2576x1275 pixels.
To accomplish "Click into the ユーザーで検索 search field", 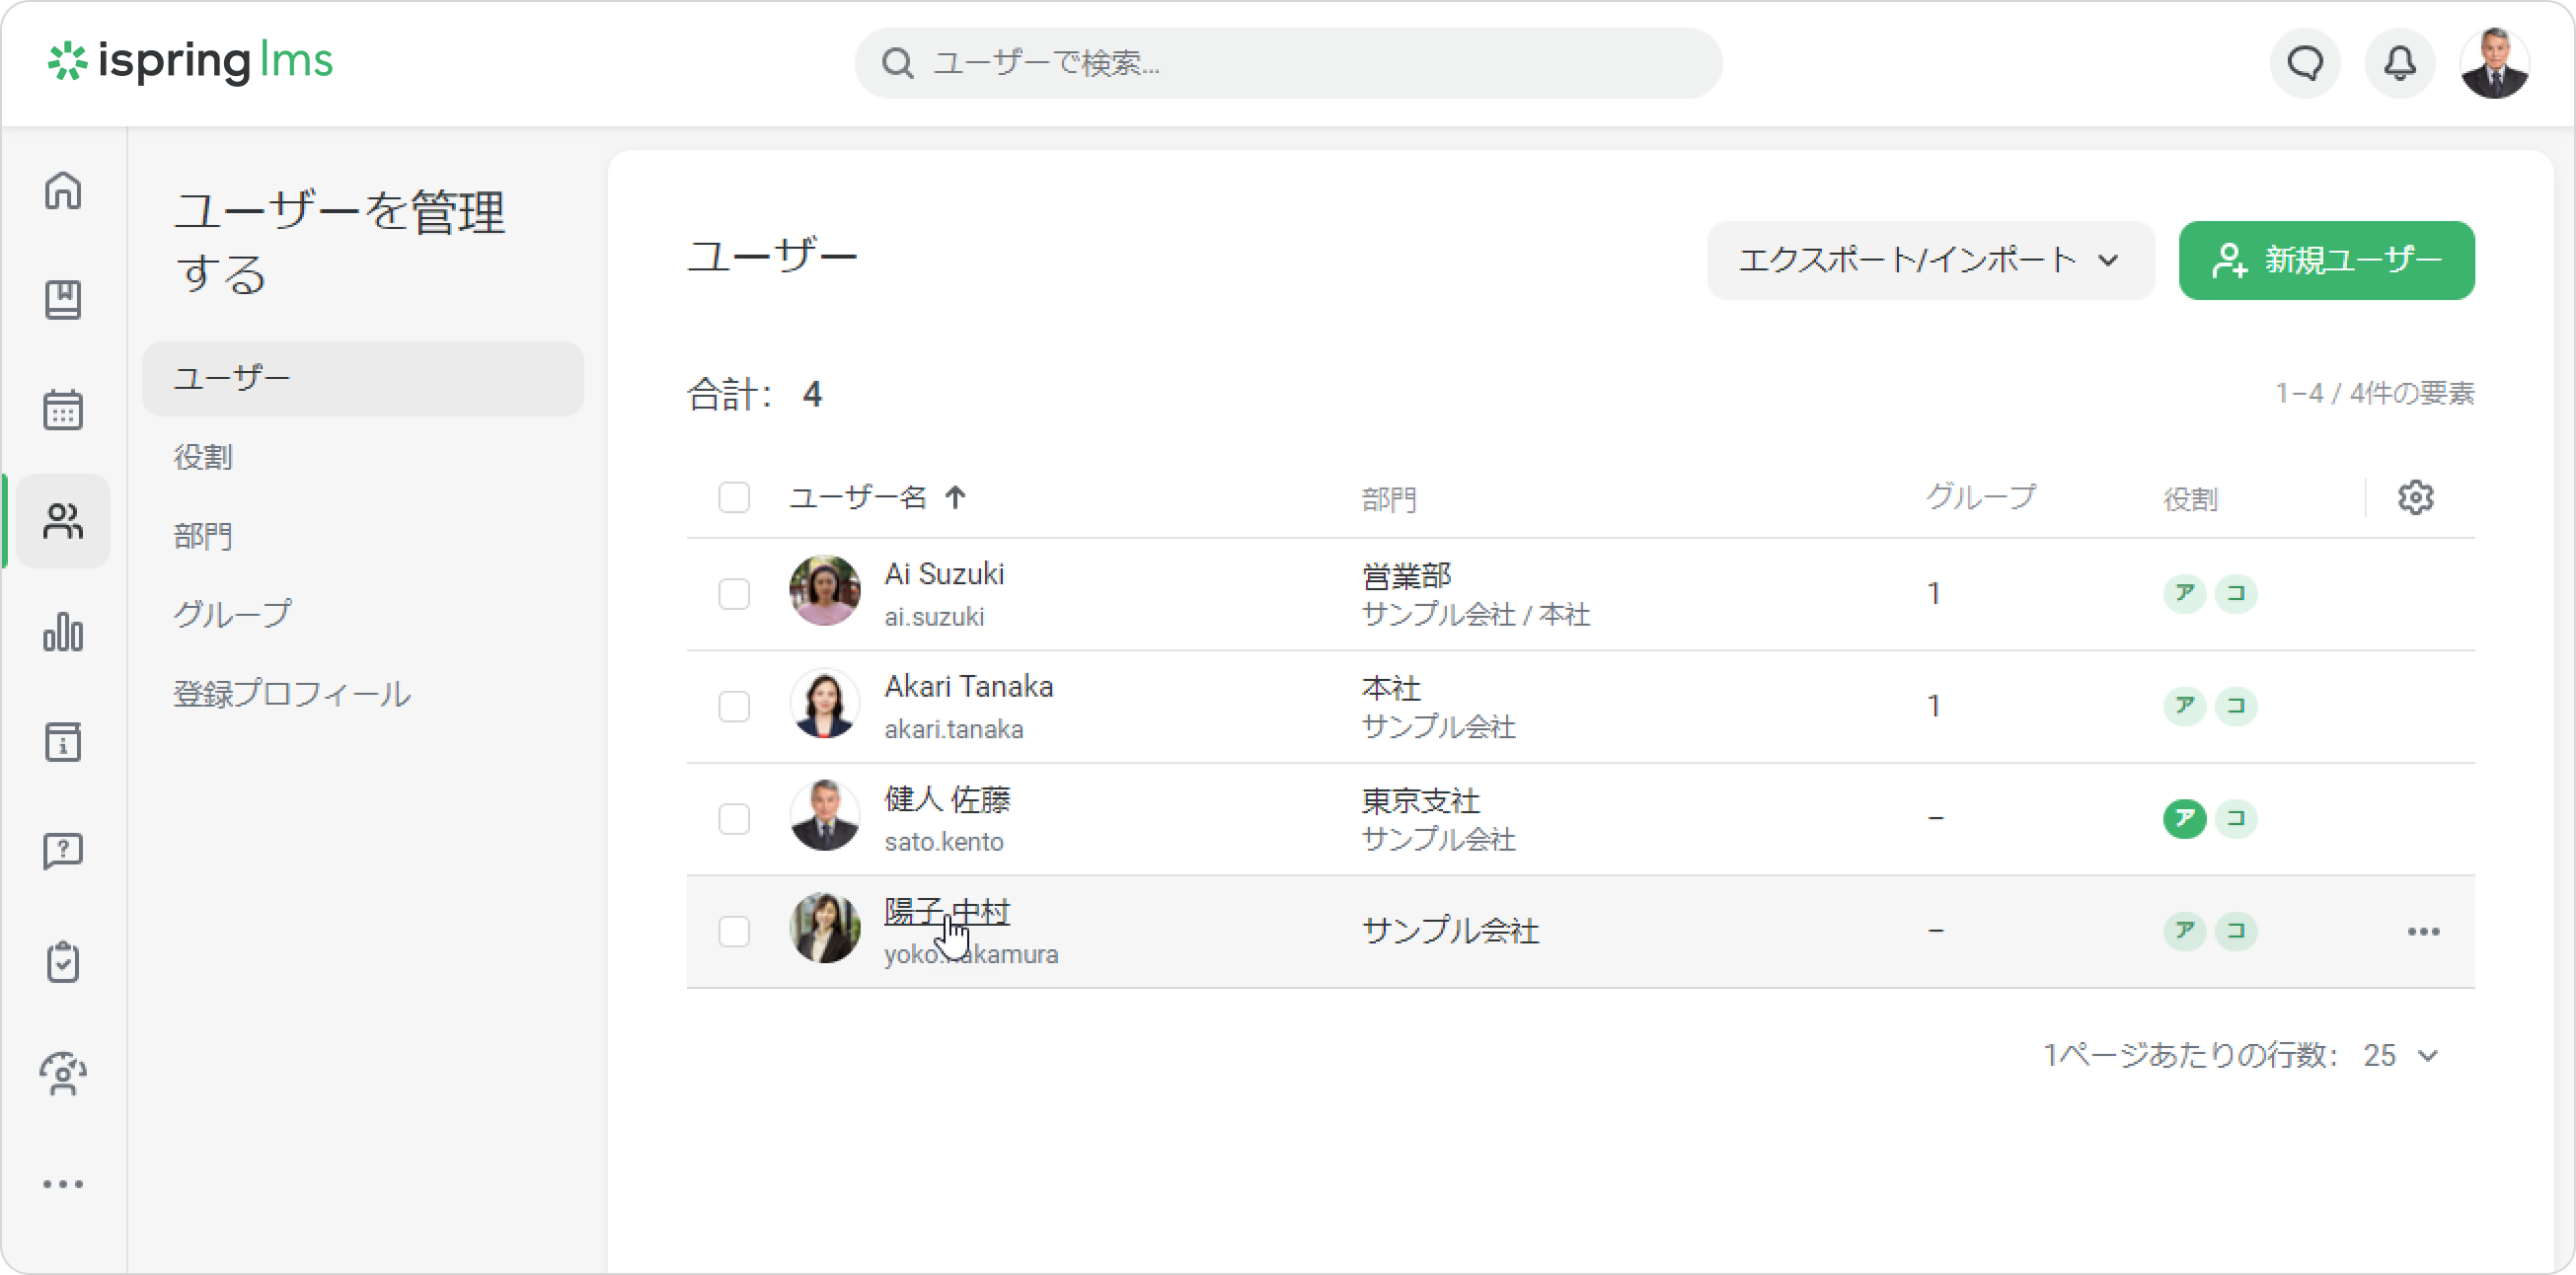I will pyautogui.click(x=1288, y=63).
